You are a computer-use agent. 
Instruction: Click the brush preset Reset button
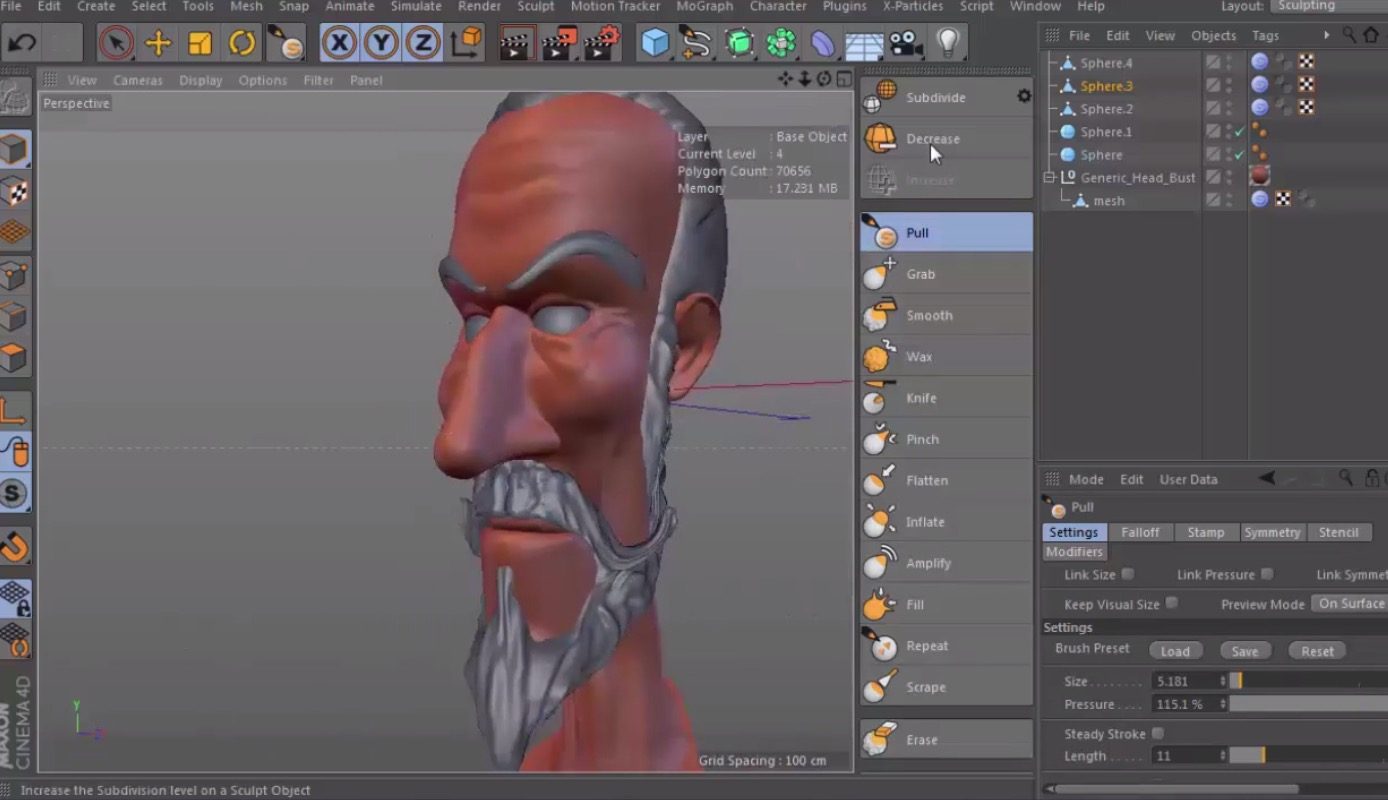(x=1317, y=651)
